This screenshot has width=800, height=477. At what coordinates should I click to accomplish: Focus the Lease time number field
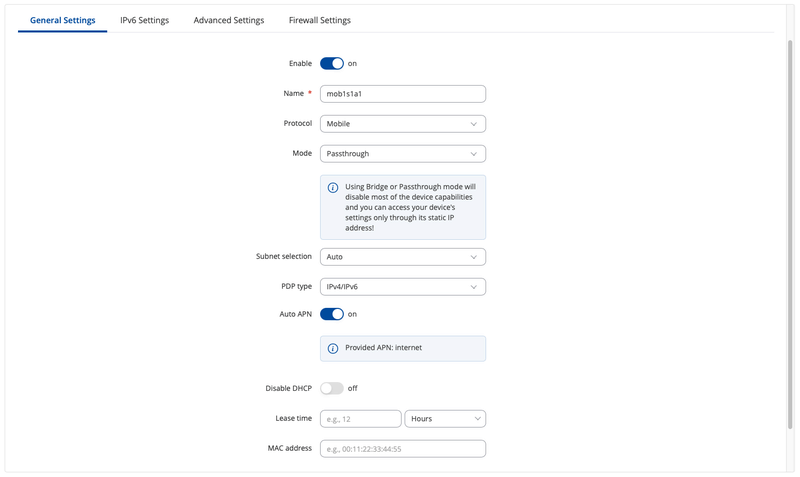click(x=360, y=418)
